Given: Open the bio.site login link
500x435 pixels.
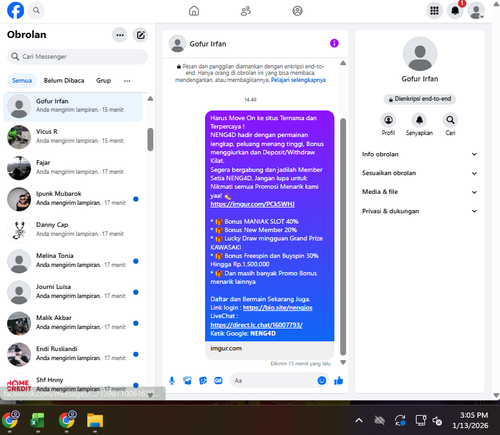Looking at the screenshot, I should click(x=277, y=308).
